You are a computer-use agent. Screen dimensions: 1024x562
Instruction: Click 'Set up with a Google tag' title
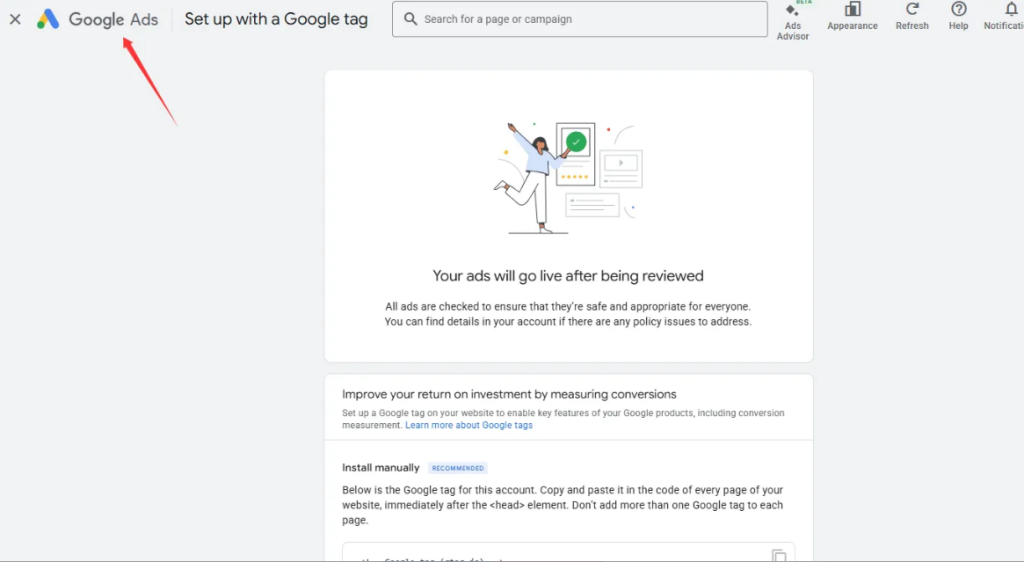[x=276, y=19]
